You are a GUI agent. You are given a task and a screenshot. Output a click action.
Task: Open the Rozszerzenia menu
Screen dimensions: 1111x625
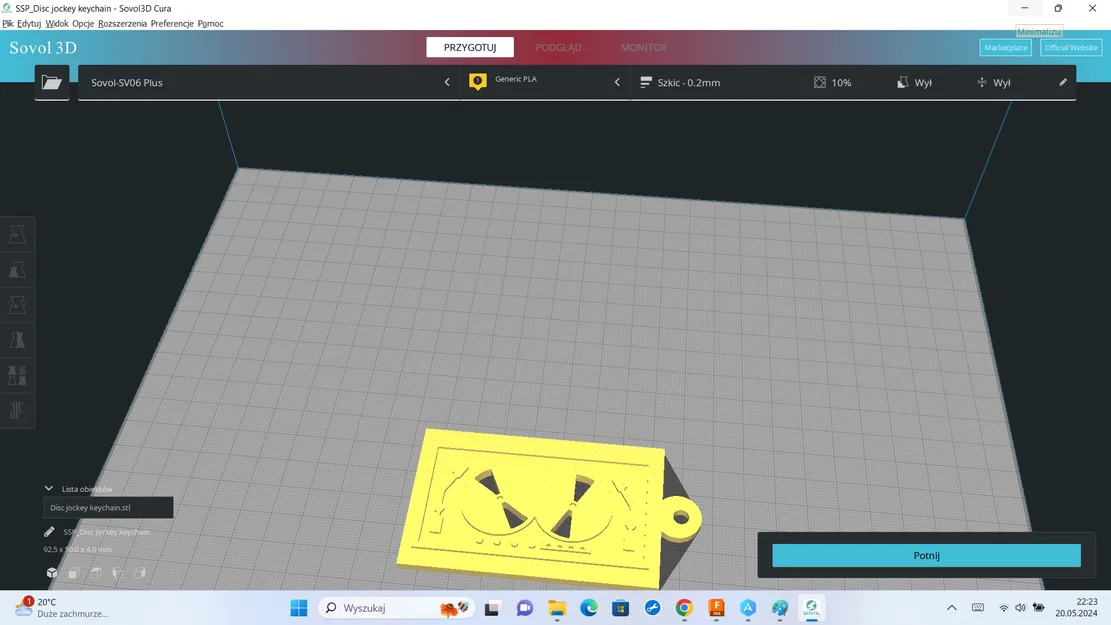coord(123,23)
